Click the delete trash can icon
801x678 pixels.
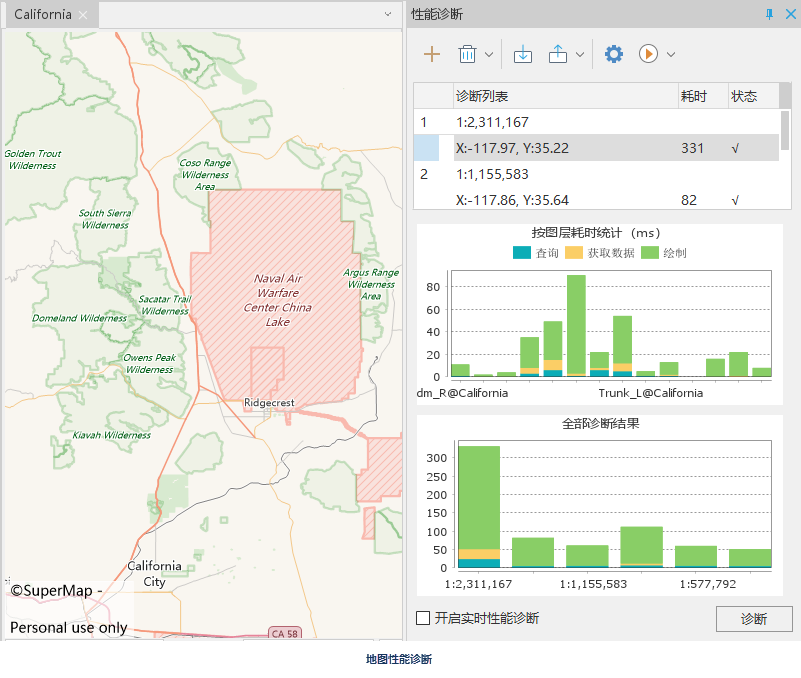pyautogui.click(x=467, y=54)
